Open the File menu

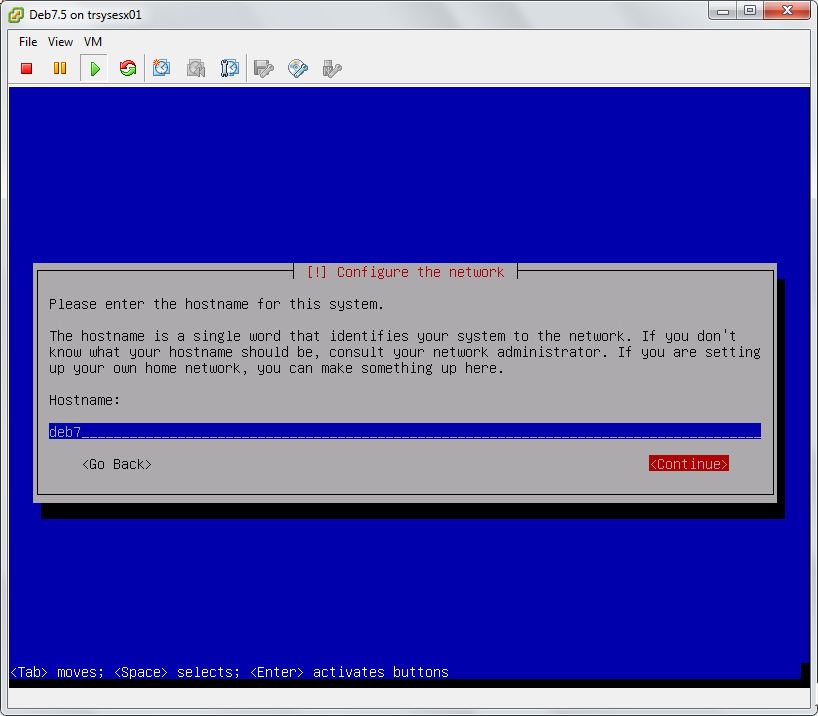(28, 42)
